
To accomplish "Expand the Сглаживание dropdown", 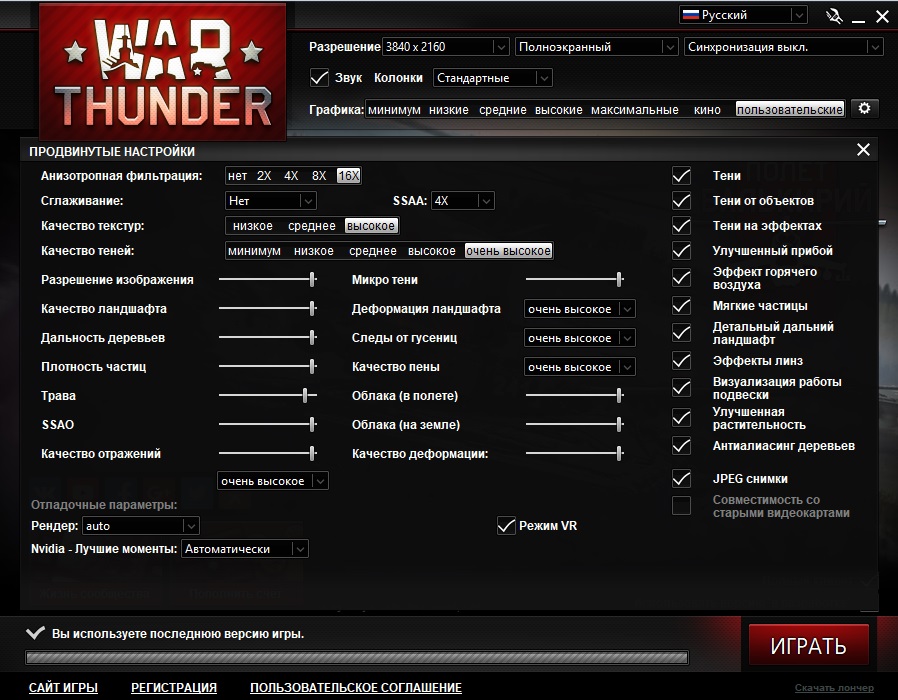I will click(270, 201).
